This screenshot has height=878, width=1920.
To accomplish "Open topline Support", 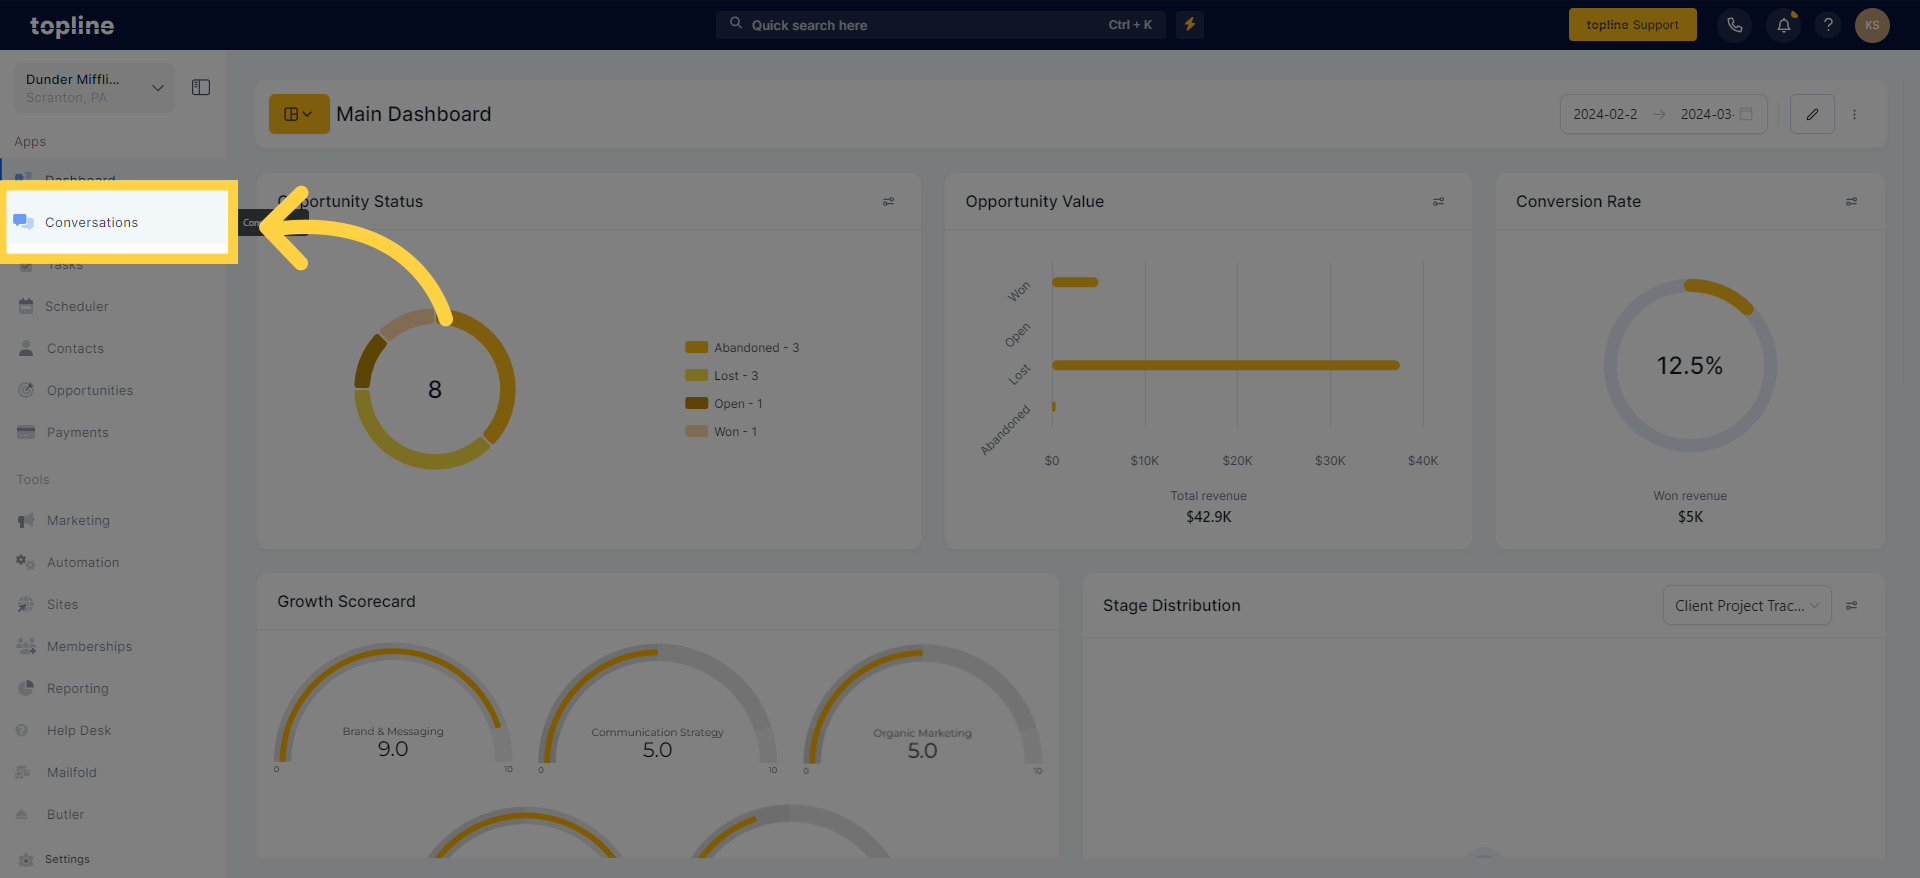I will click(x=1632, y=25).
